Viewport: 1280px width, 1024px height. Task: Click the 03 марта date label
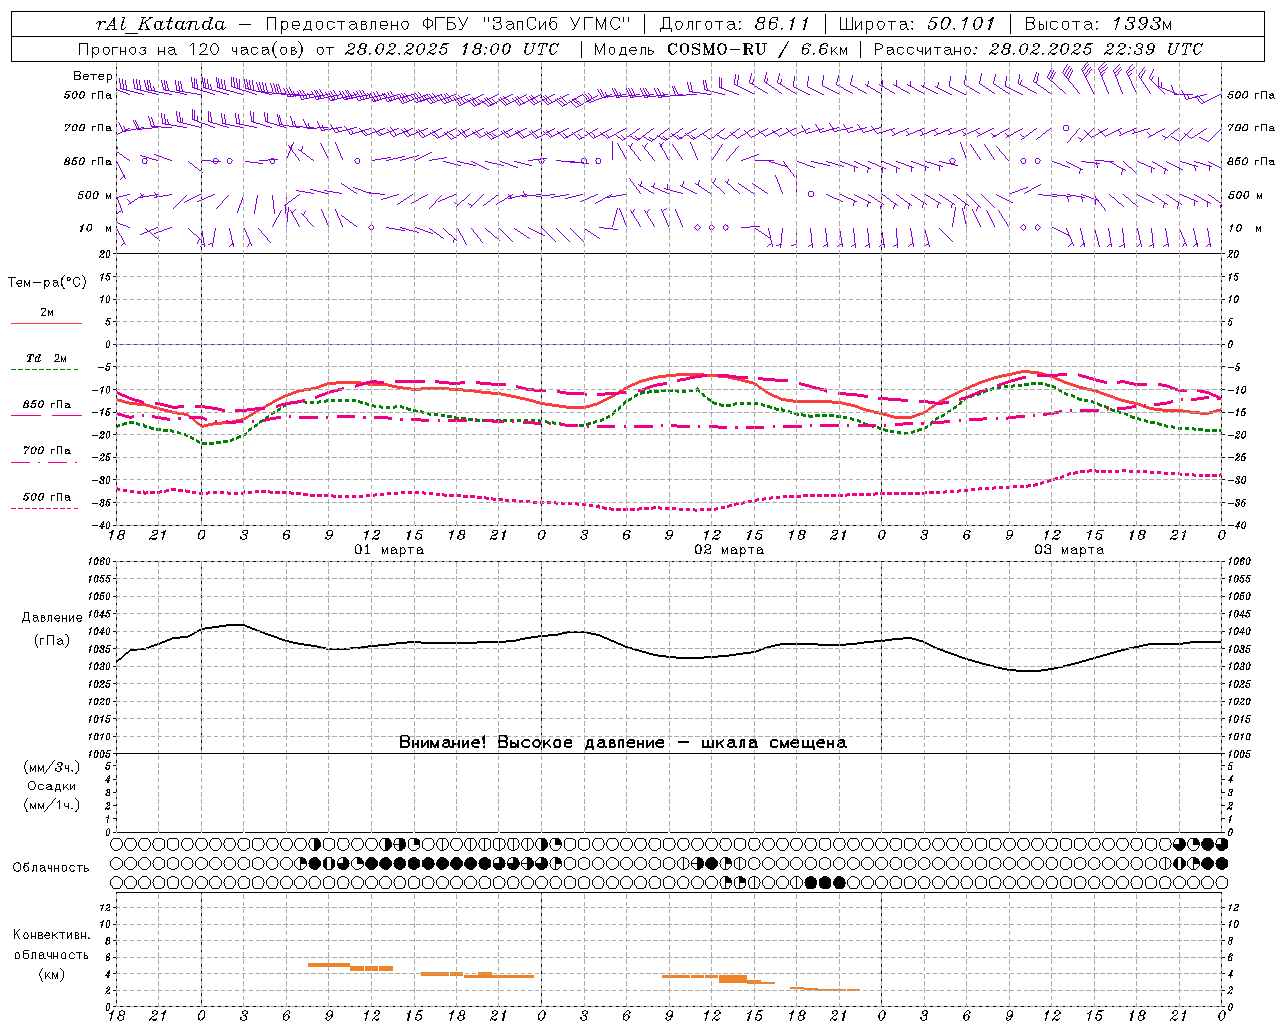1069,550
